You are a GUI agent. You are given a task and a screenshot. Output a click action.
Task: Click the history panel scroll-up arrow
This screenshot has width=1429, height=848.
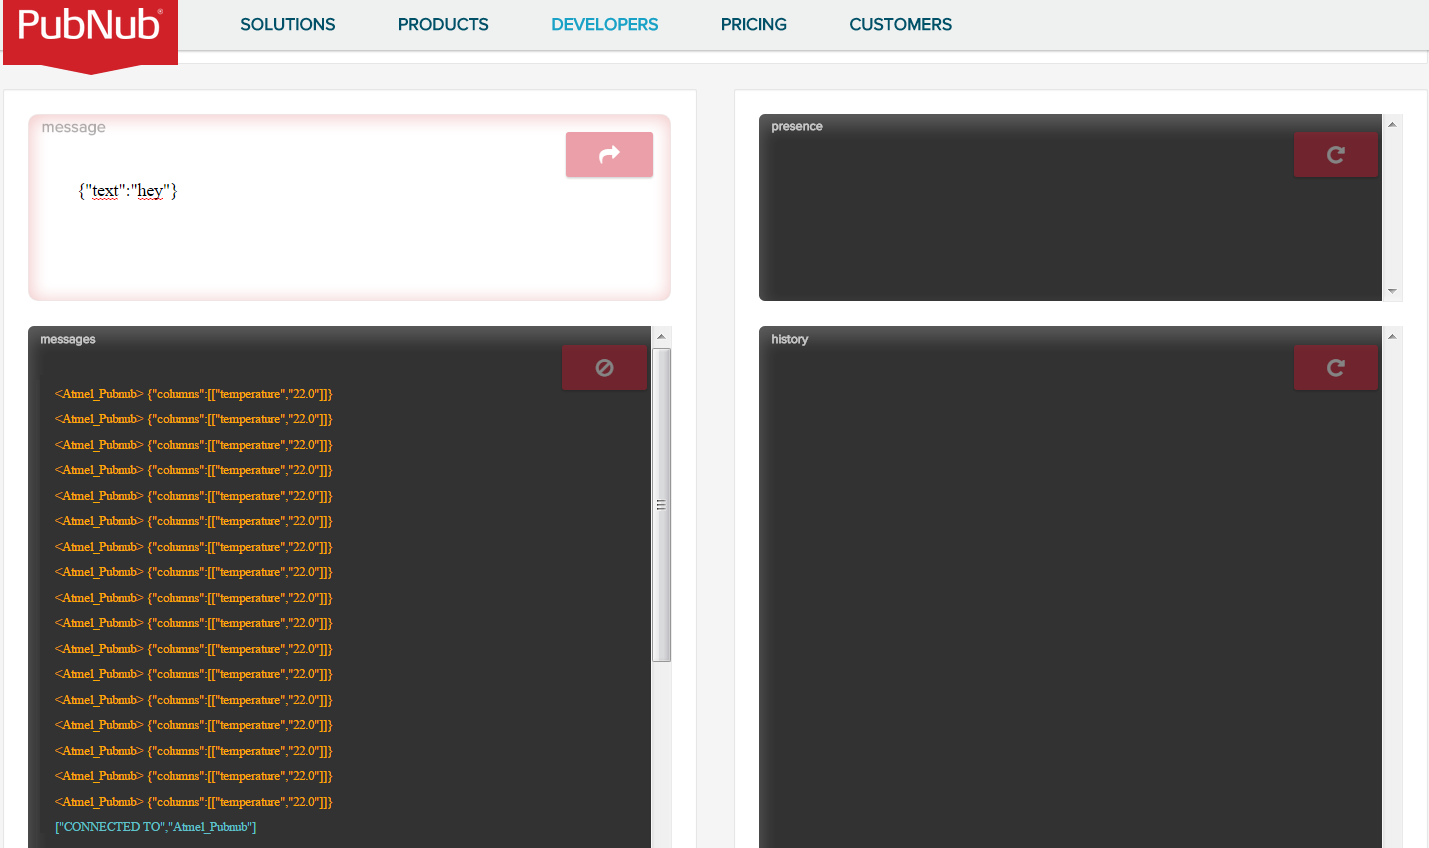[x=1392, y=337]
